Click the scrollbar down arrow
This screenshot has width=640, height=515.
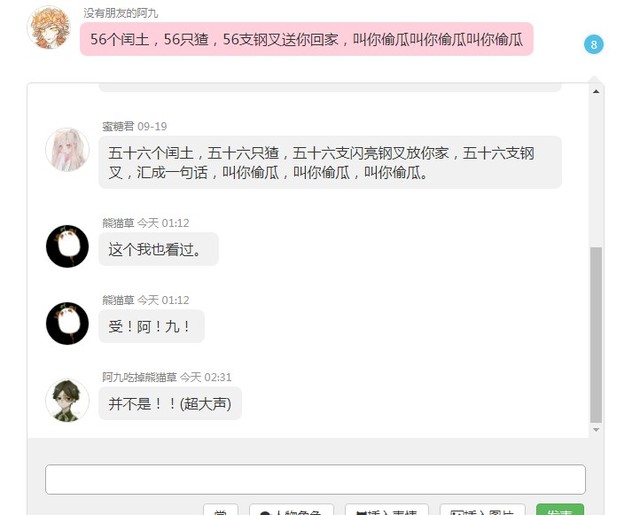(596, 430)
